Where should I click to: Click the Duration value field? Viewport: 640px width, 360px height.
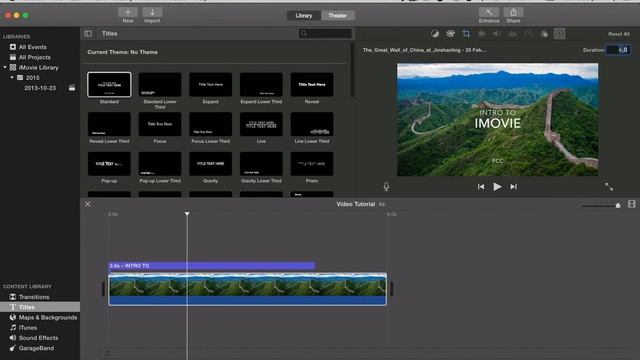618,50
